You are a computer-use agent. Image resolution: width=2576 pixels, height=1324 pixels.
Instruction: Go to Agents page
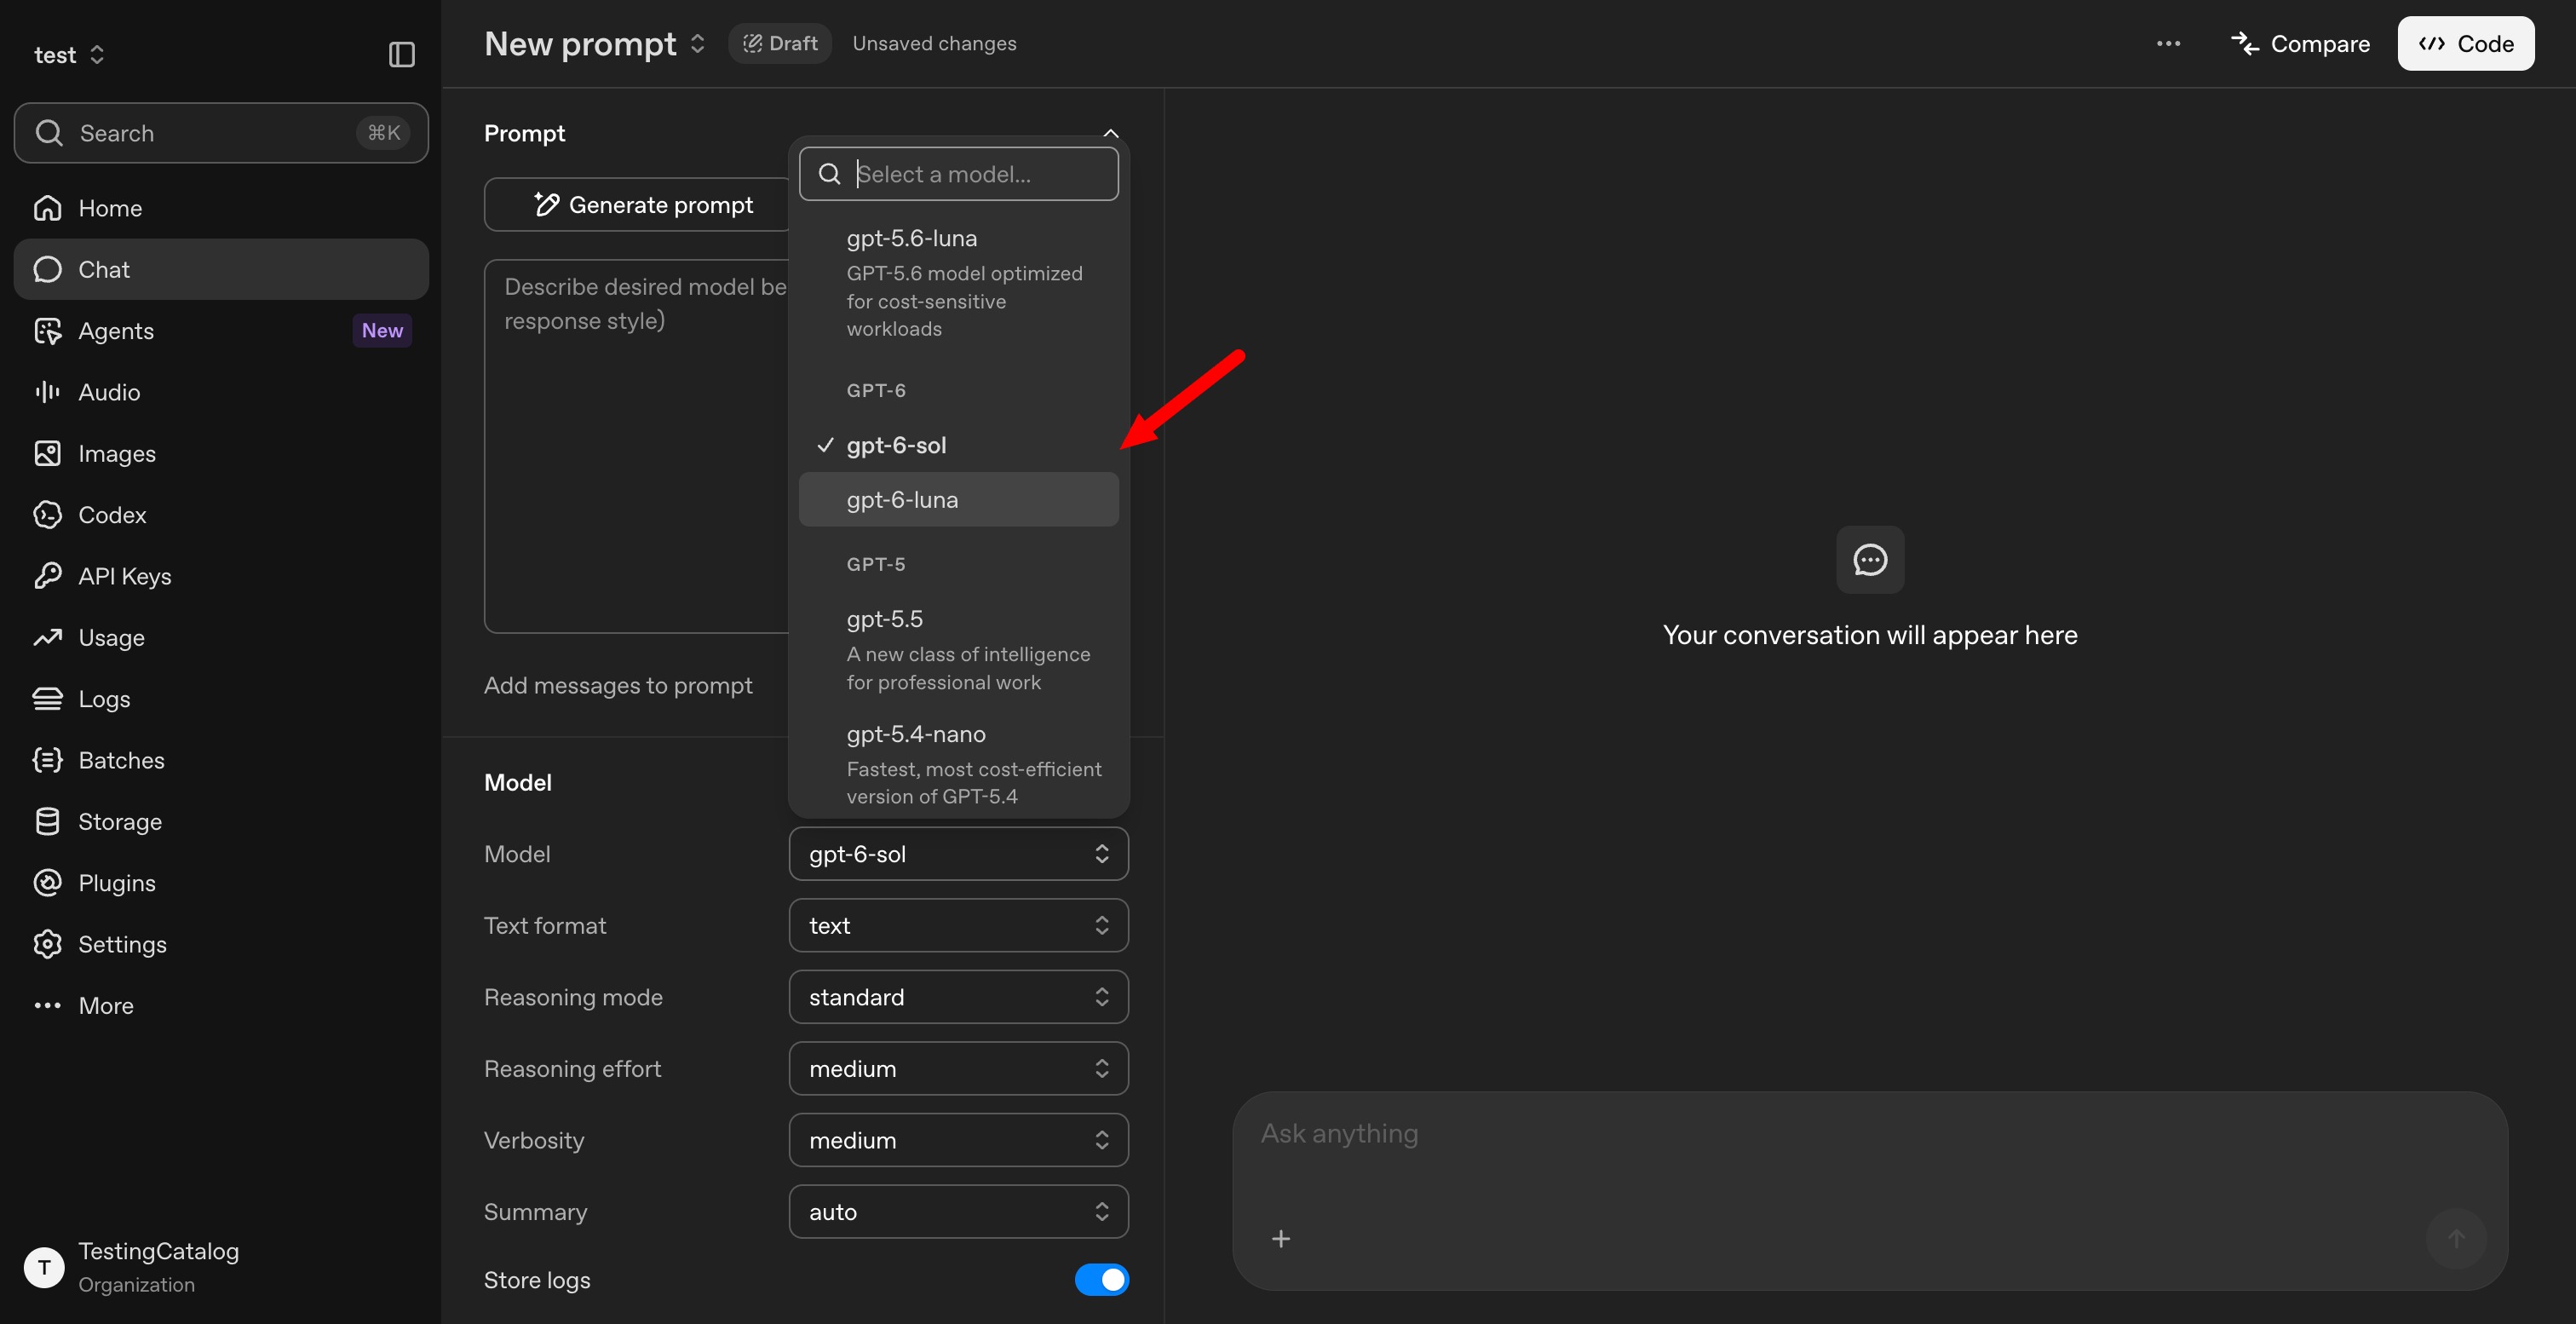(x=221, y=331)
